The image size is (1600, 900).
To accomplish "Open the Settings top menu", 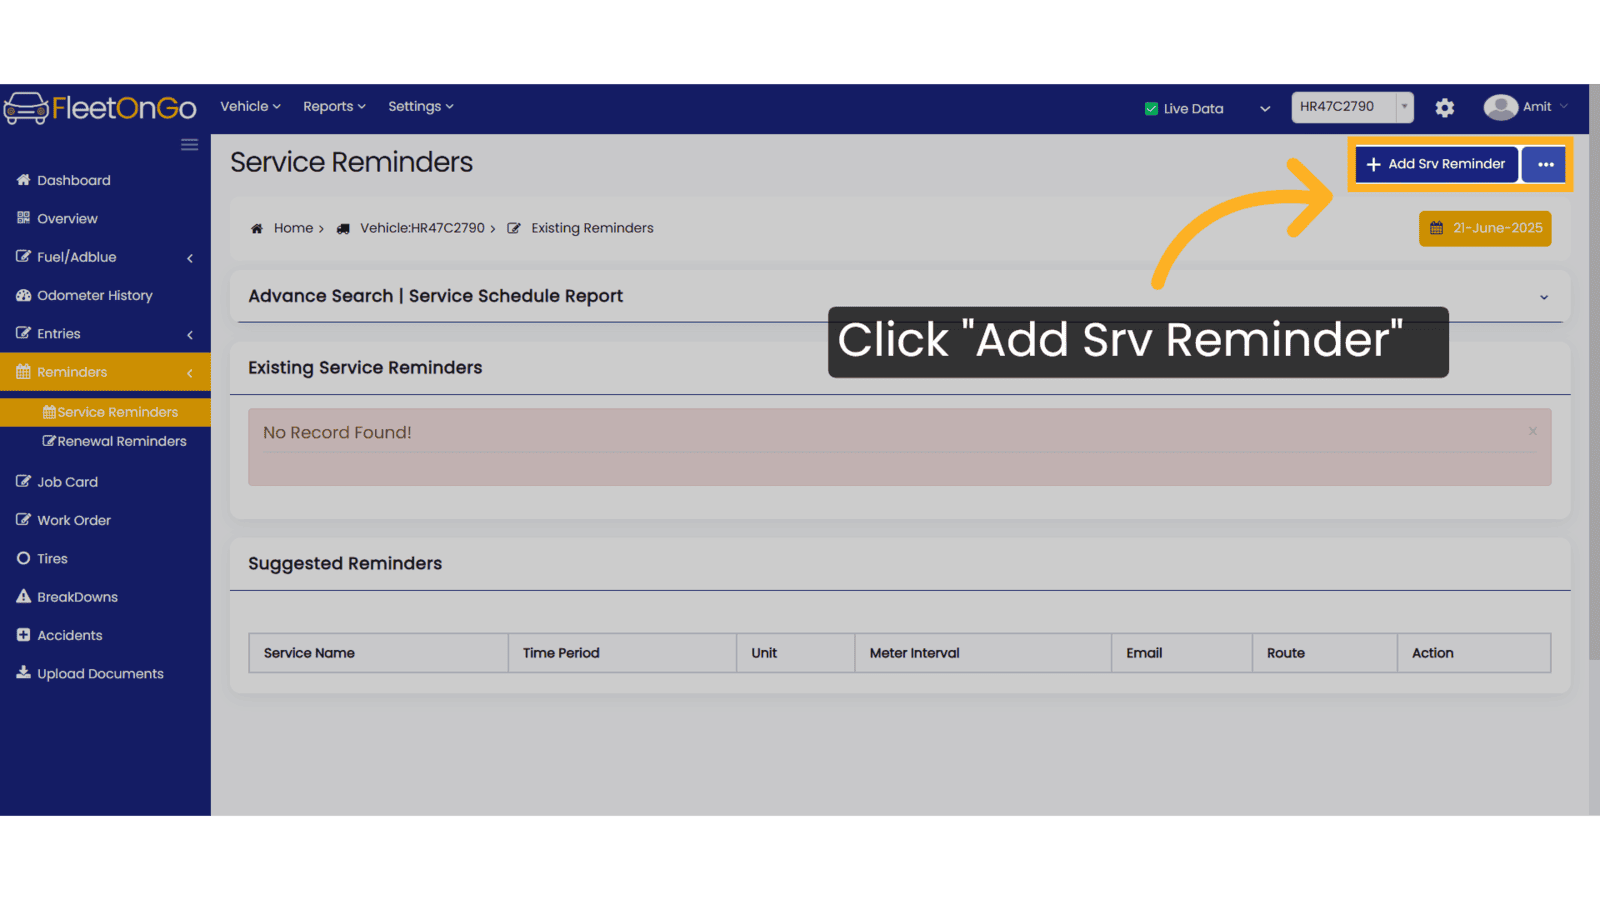I will tap(421, 106).
